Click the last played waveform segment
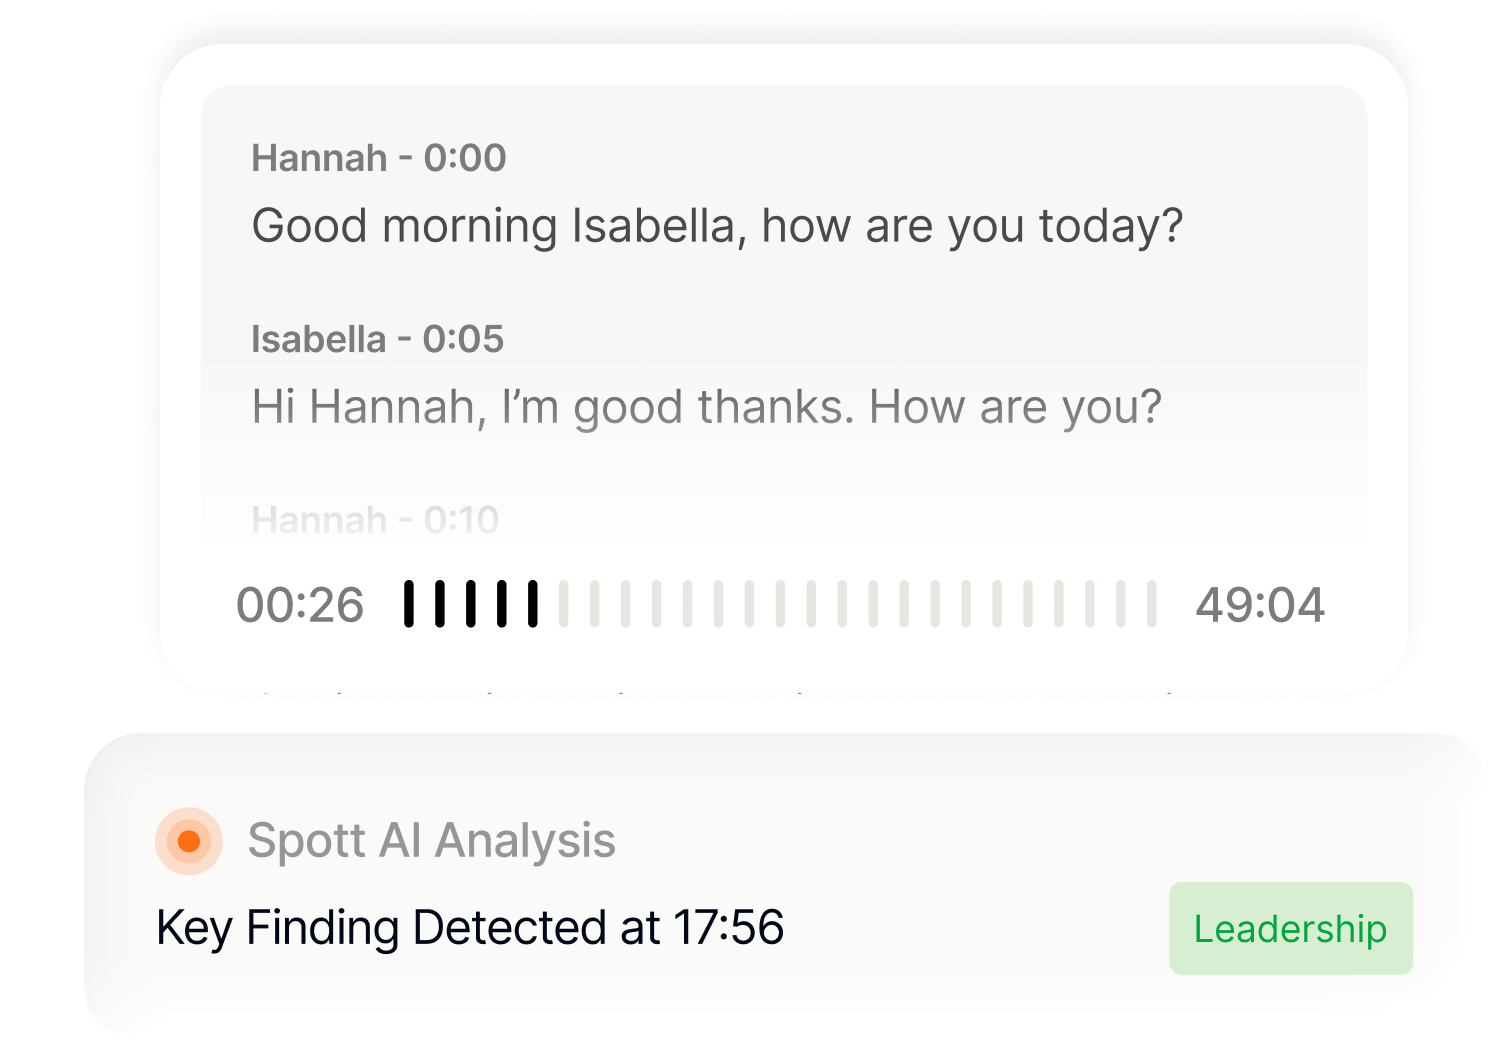This screenshot has width=1492, height=1041. [x=533, y=603]
